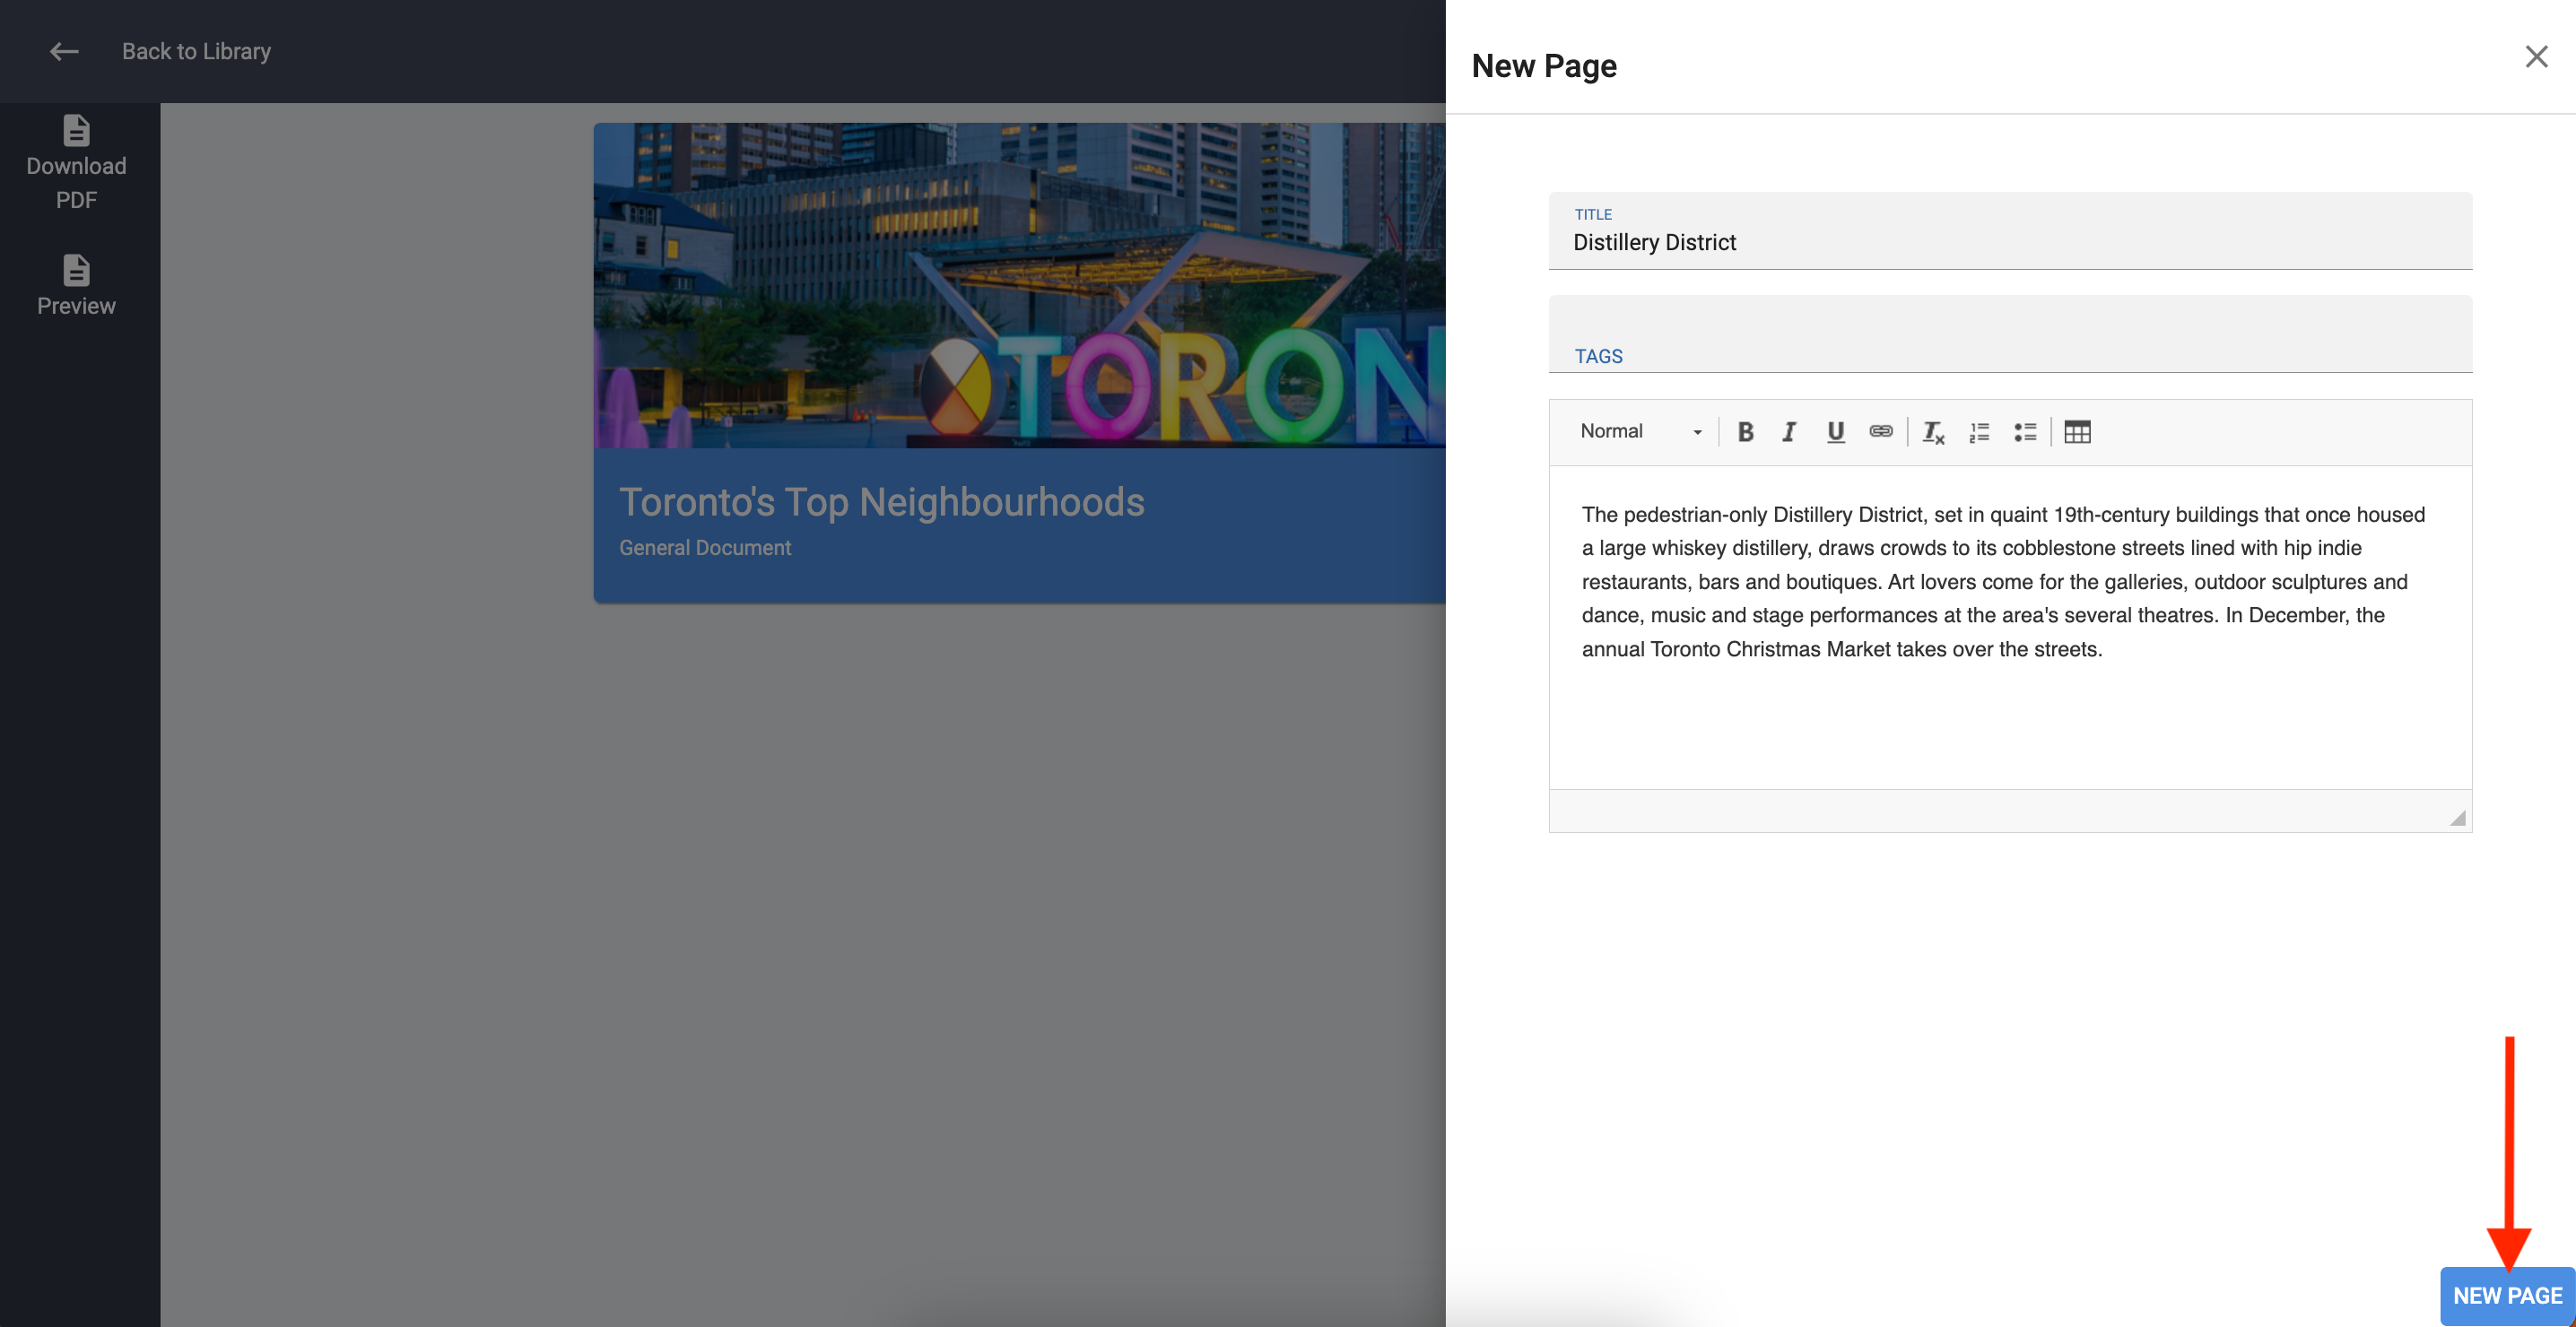Click the General Document subtitle
This screenshot has height=1327, width=2576.
coord(705,548)
